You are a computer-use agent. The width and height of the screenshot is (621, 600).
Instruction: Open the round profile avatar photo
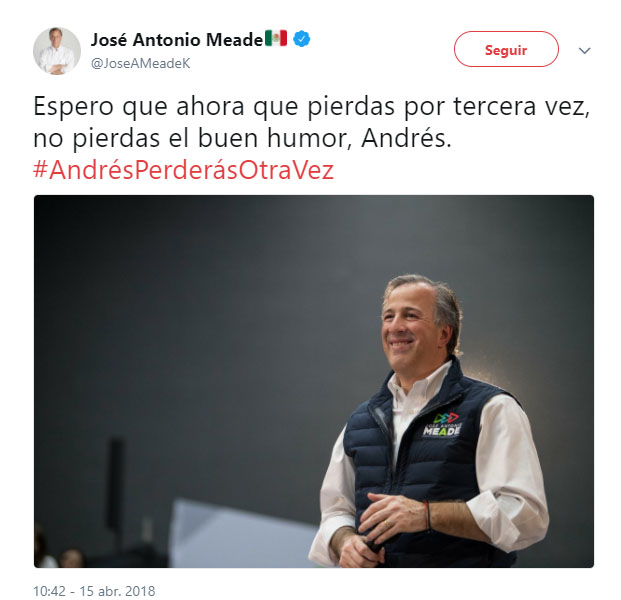57,51
